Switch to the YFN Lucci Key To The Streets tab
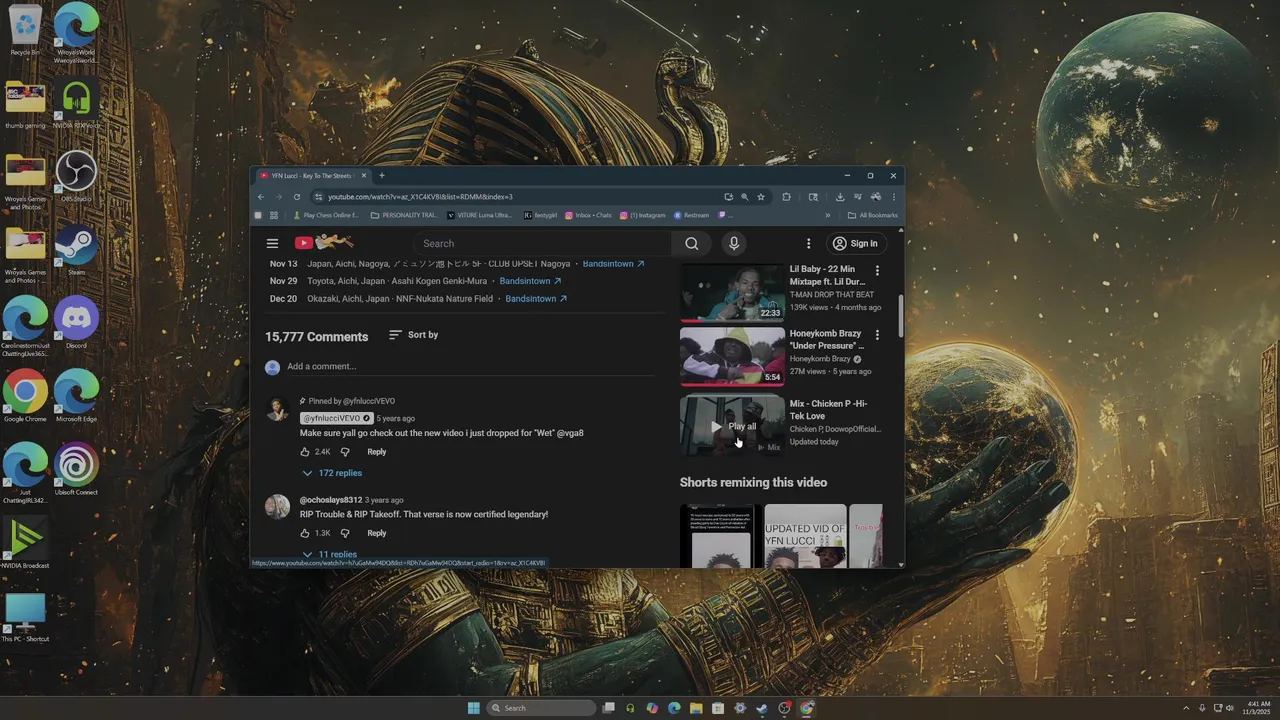This screenshot has height=720, width=1280. point(312,175)
